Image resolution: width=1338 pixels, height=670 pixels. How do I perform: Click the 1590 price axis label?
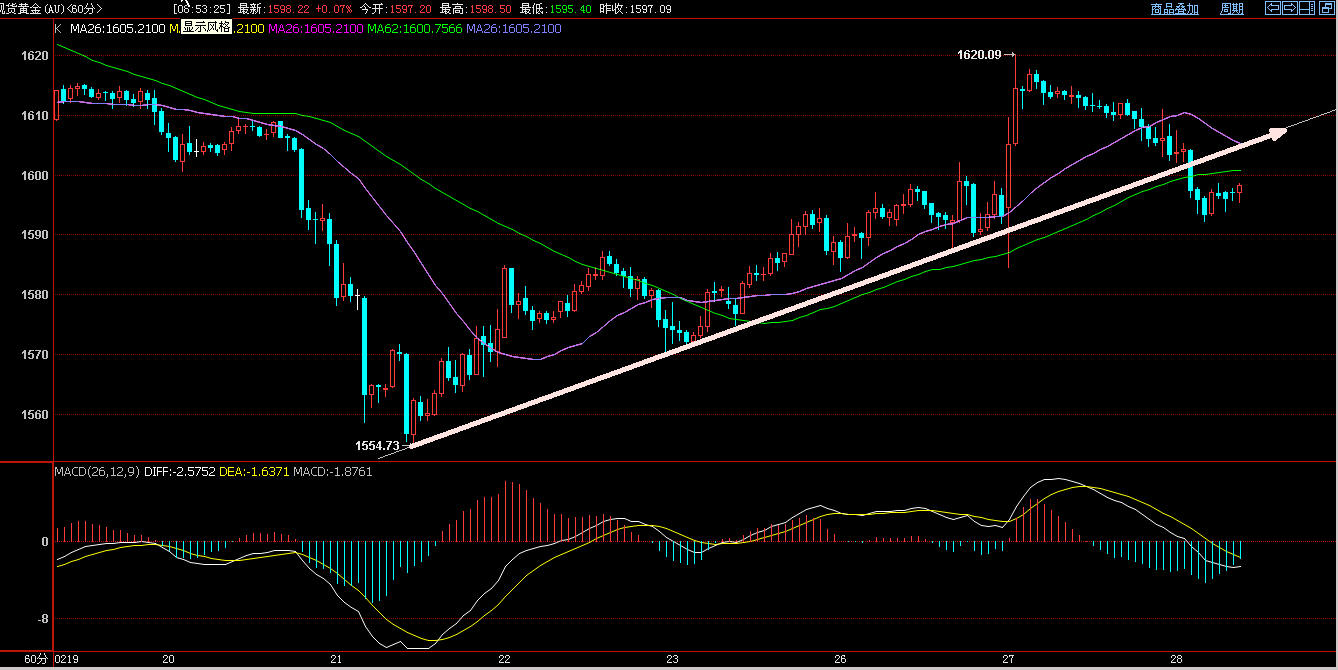[x=35, y=236]
